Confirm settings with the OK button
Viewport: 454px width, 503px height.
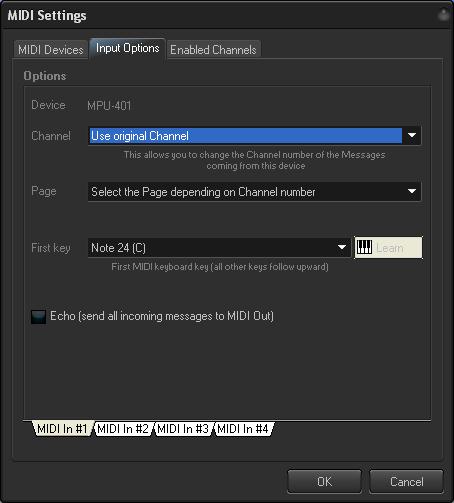click(324, 481)
